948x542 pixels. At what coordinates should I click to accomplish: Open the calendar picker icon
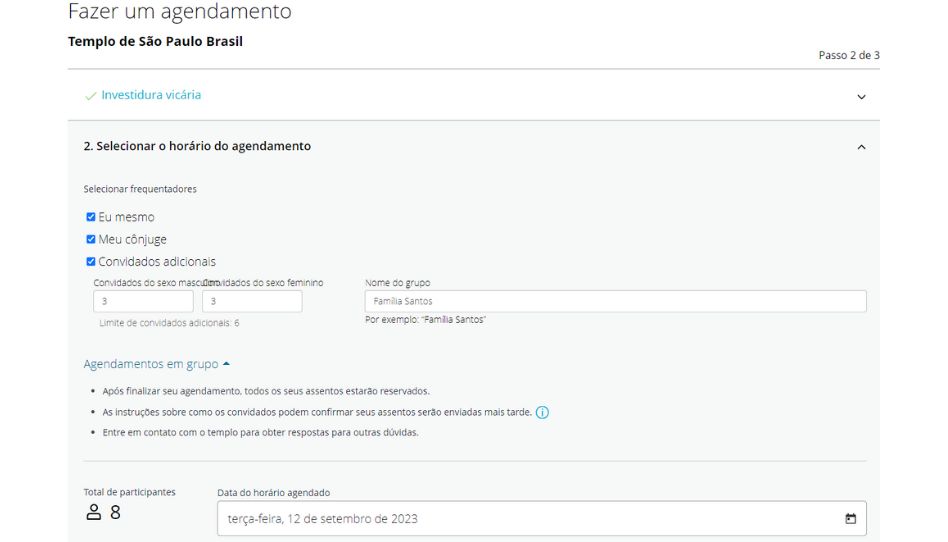coord(850,518)
